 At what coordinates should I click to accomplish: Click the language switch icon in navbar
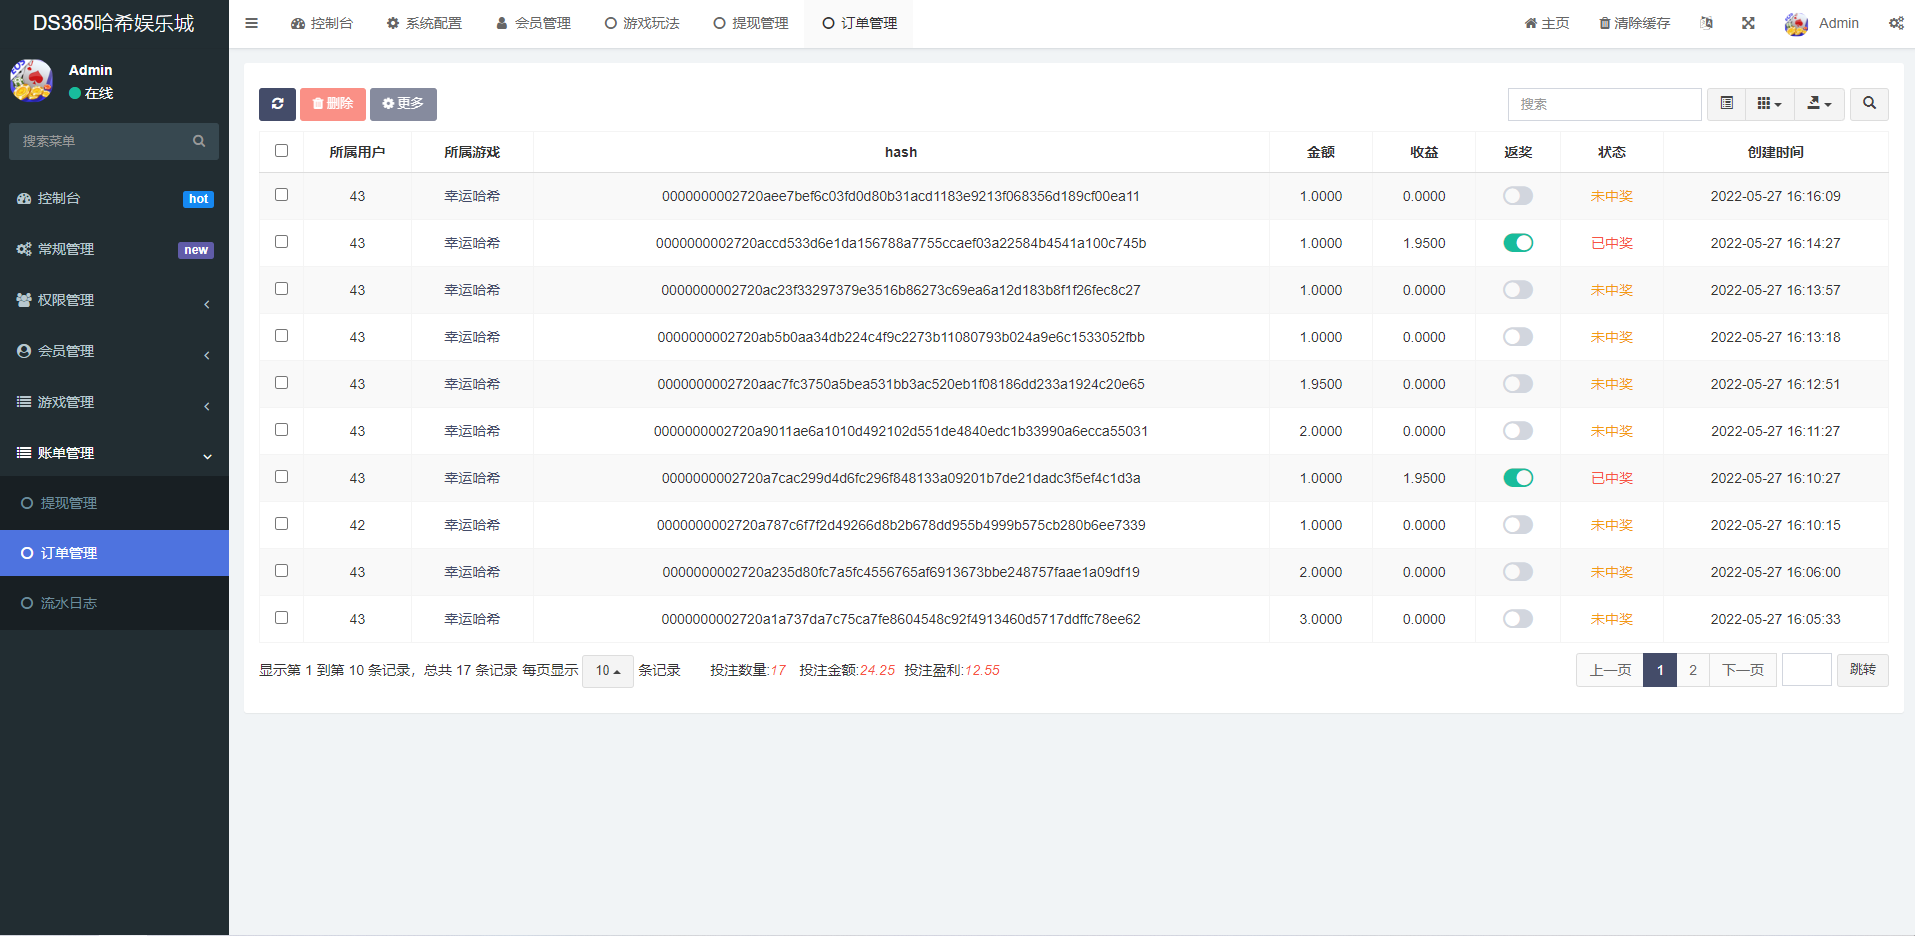coord(1707,22)
